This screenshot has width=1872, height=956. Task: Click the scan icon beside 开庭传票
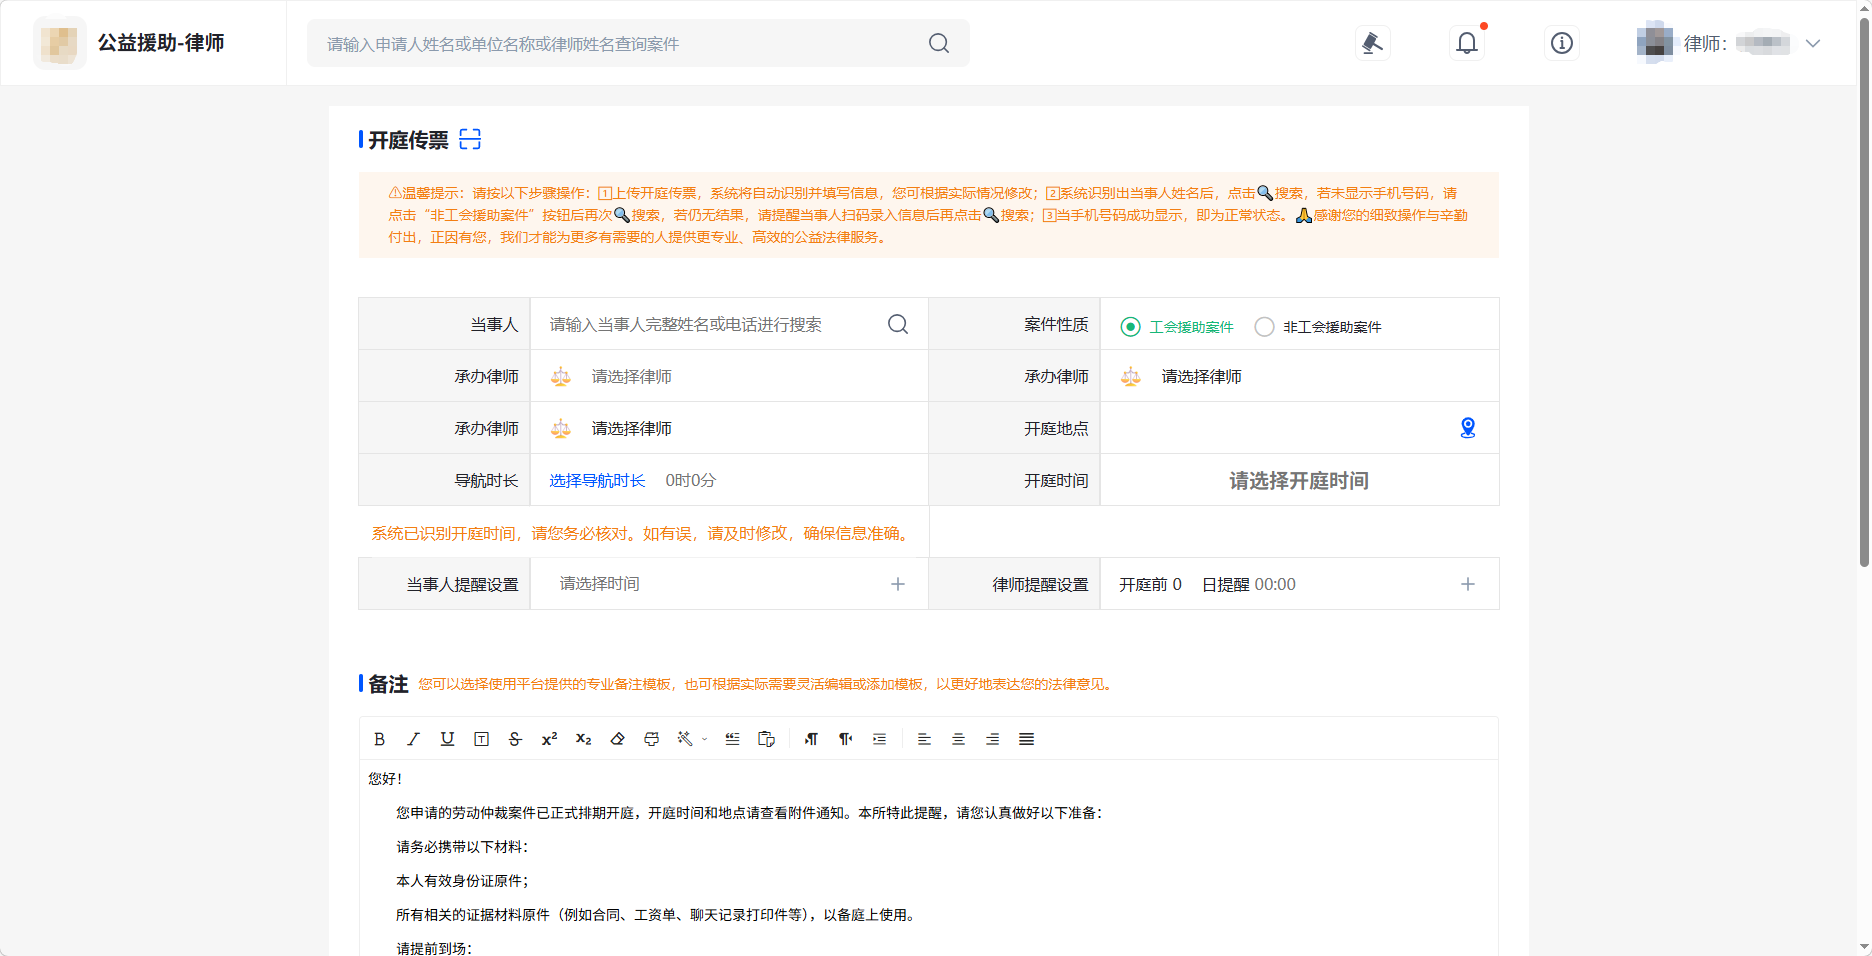(470, 139)
